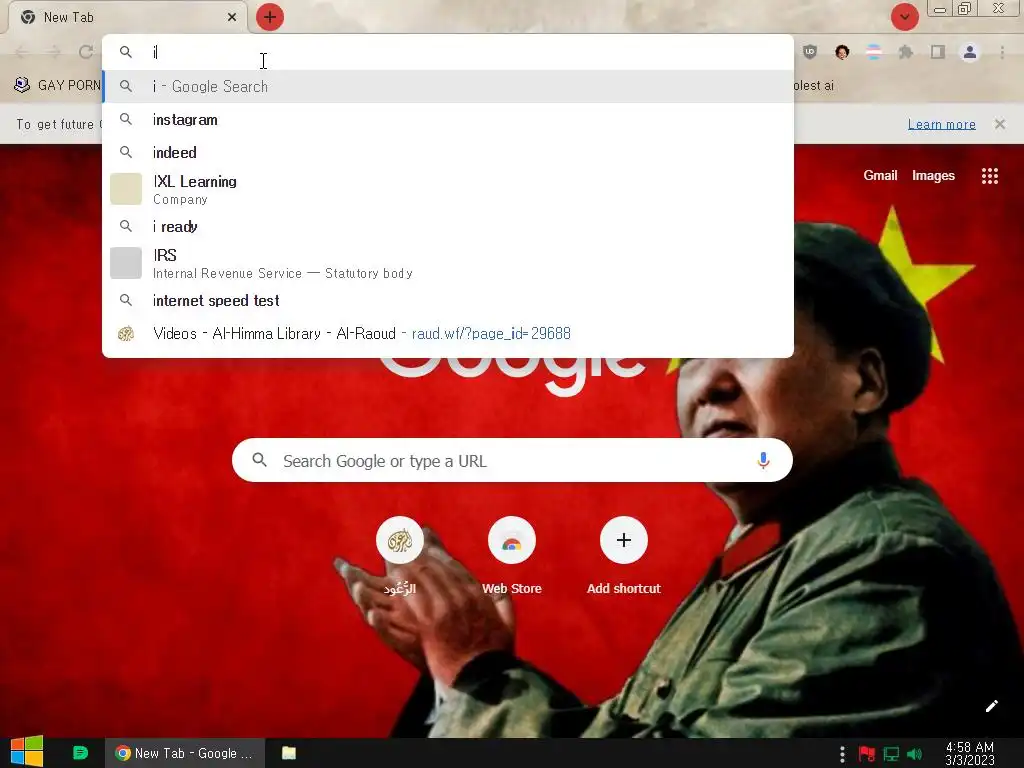
Task: Select the New Tab browser tab
Action: pos(127,17)
